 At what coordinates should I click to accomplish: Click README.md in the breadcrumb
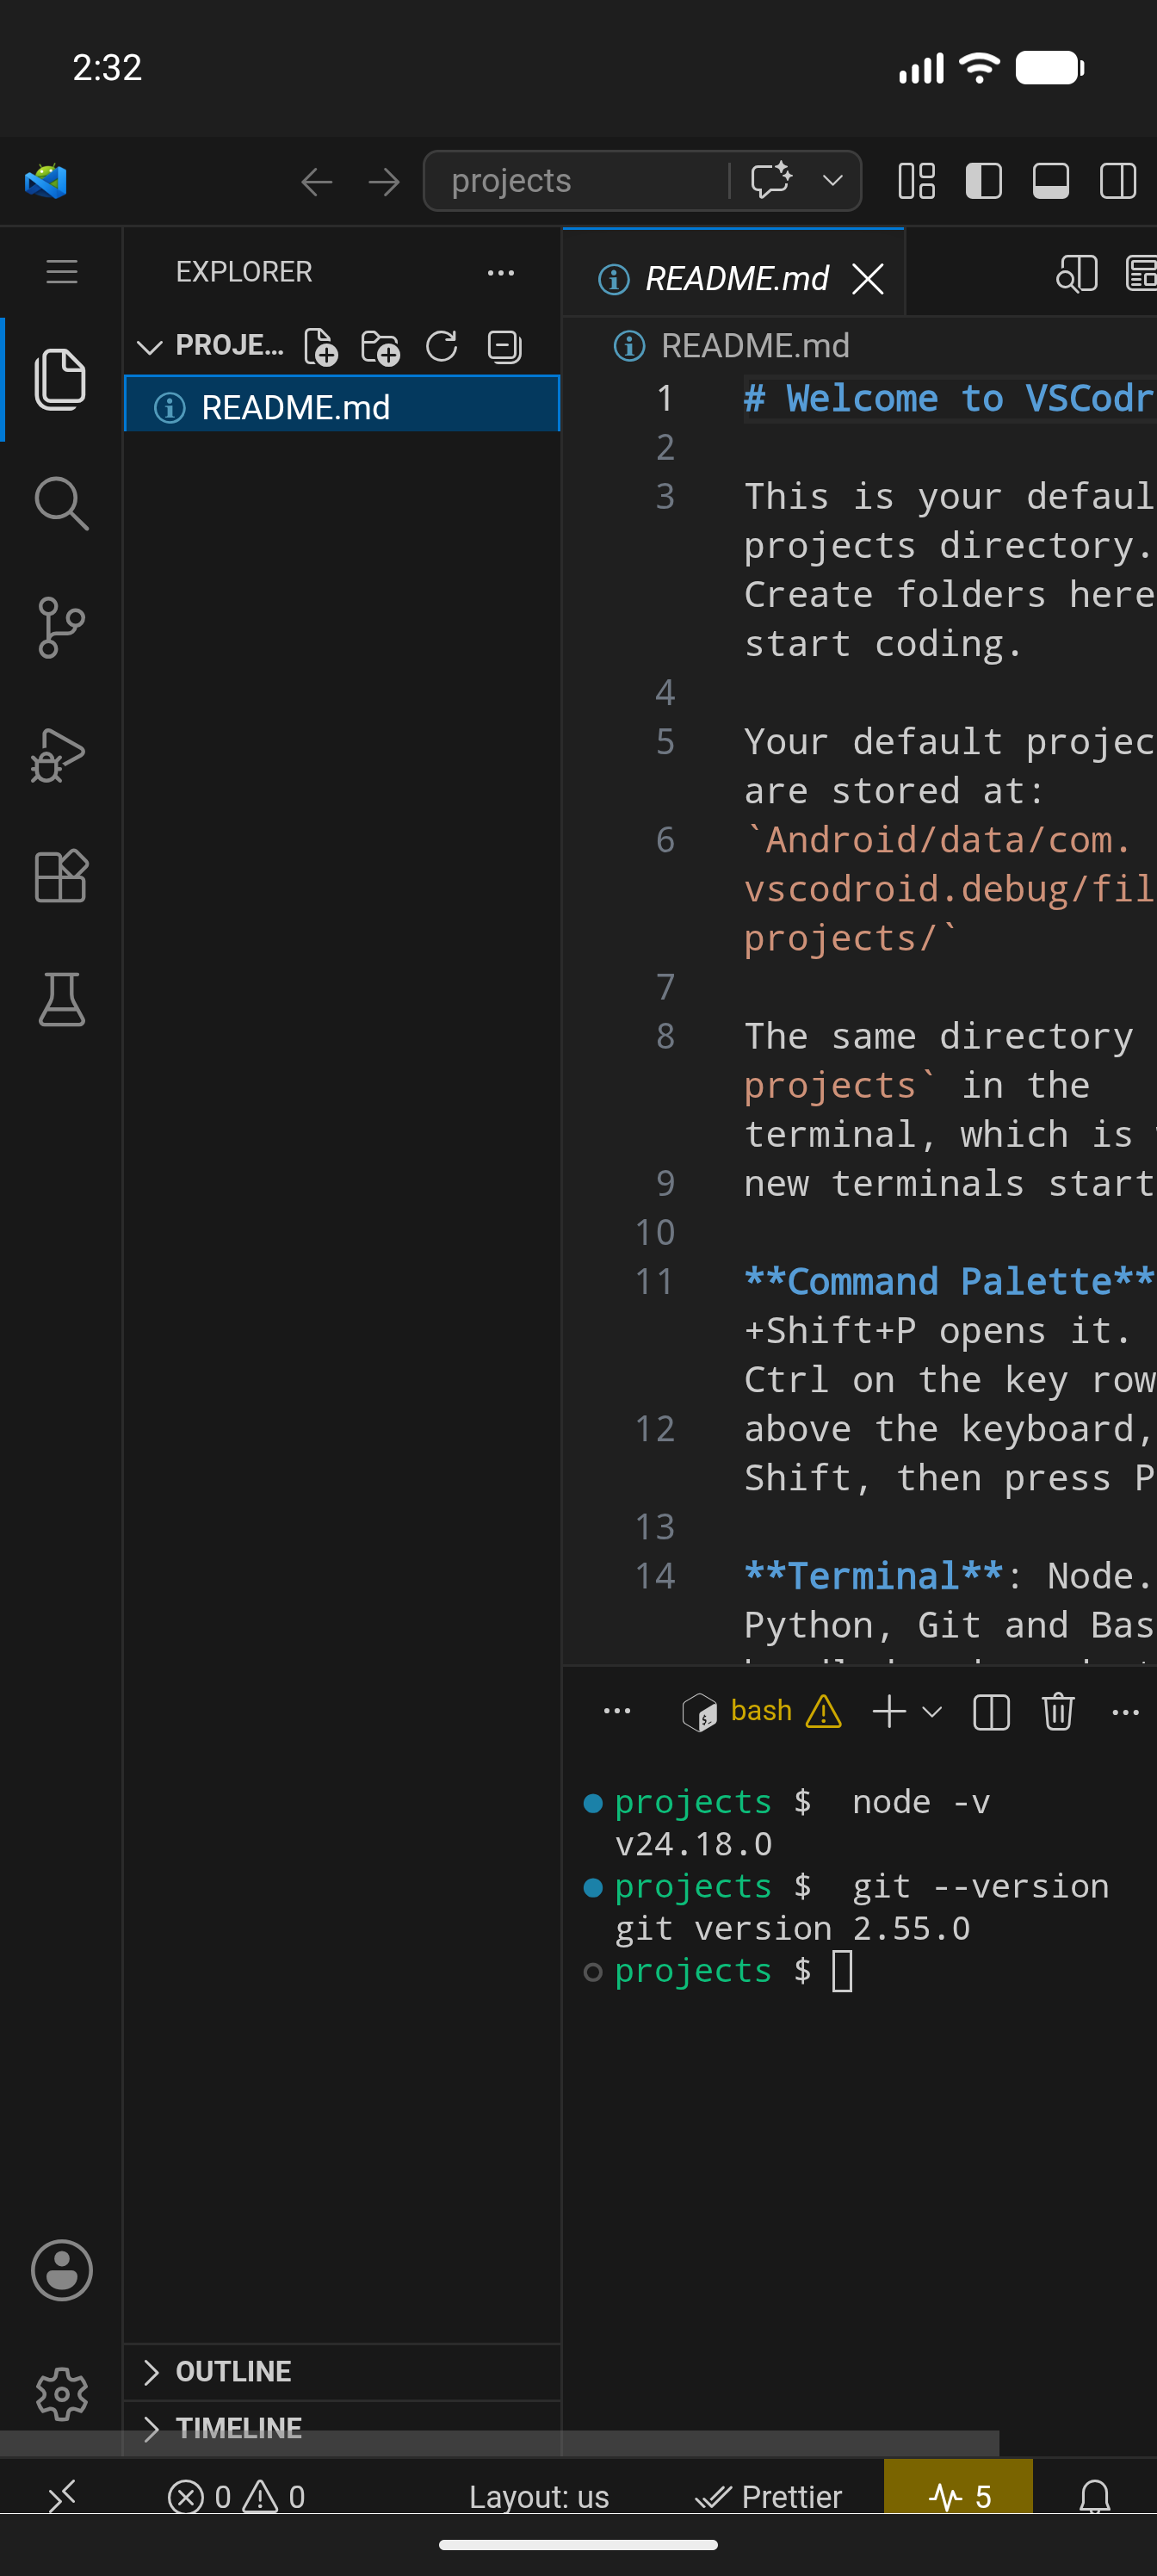point(755,346)
